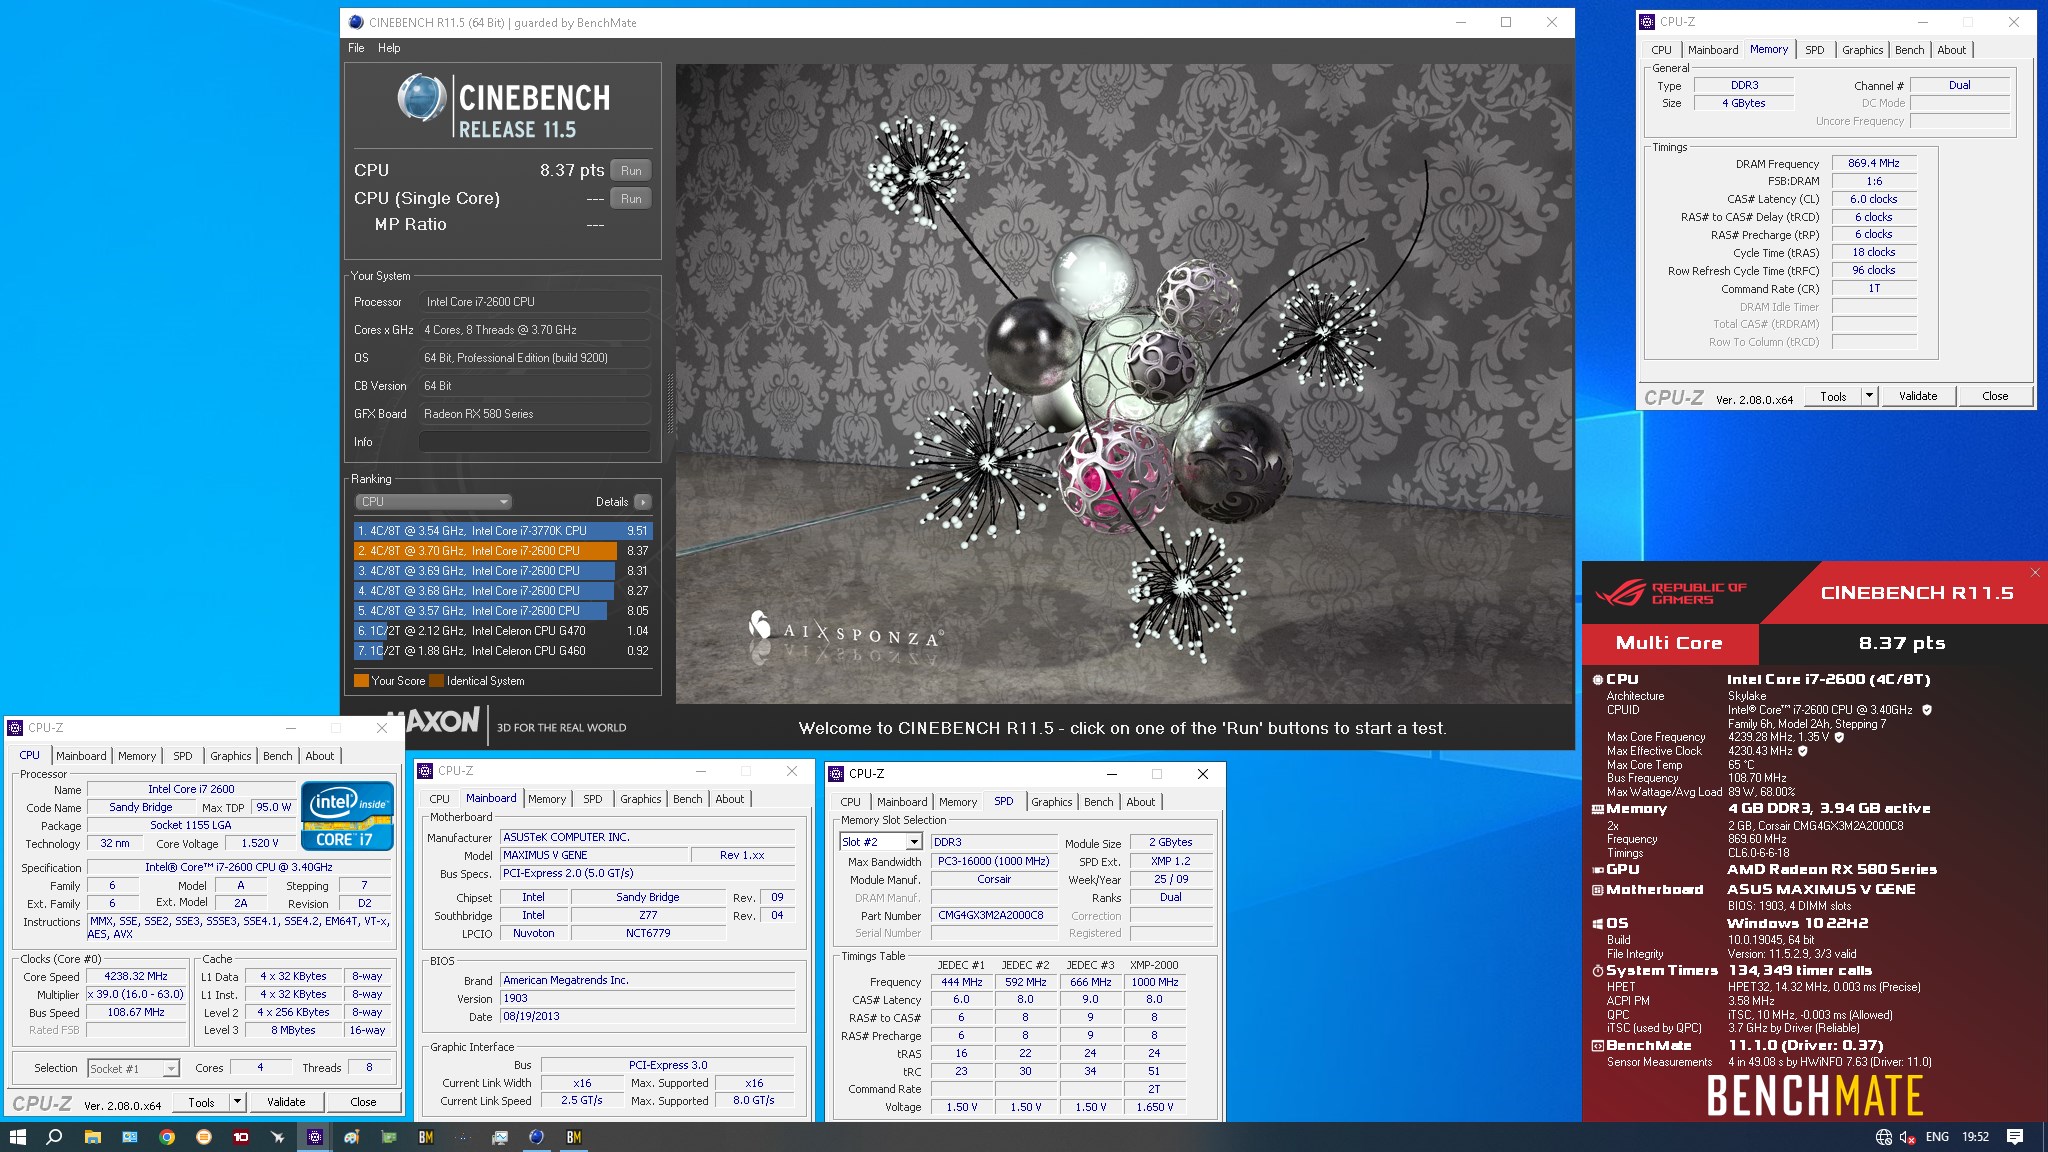
Task: Click the orange 'Your Score' legend swatch
Action: click(x=361, y=681)
